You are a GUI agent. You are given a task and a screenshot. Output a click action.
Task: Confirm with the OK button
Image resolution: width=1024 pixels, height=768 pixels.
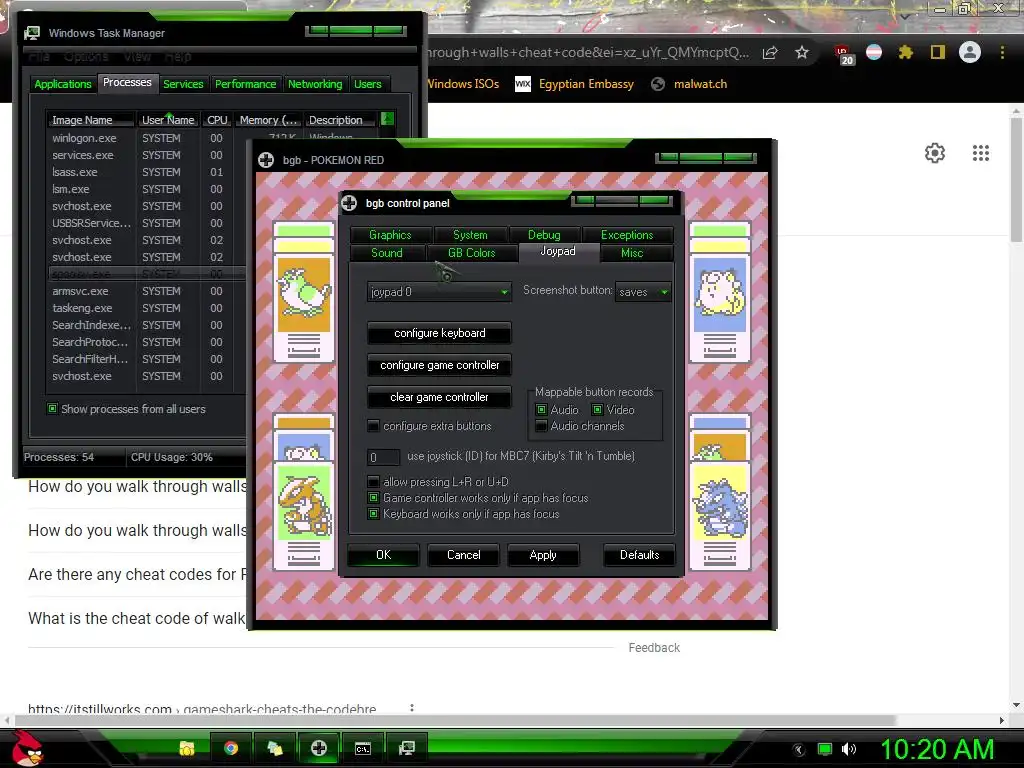point(383,554)
